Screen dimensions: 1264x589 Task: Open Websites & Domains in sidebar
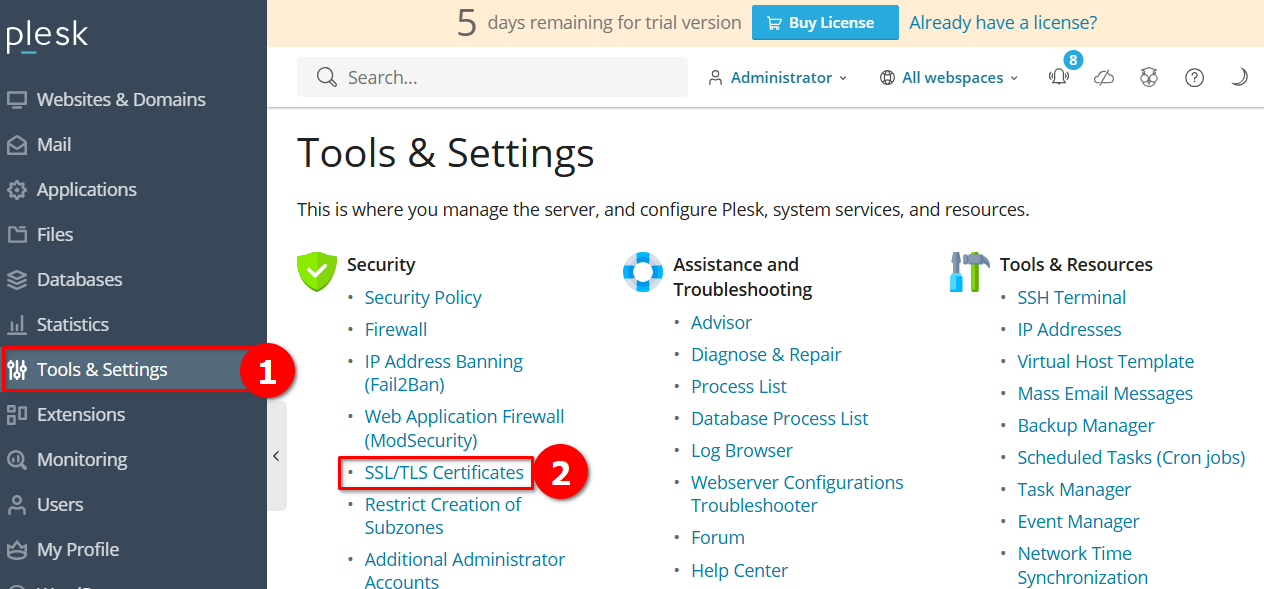pyautogui.click(x=121, y=99)
